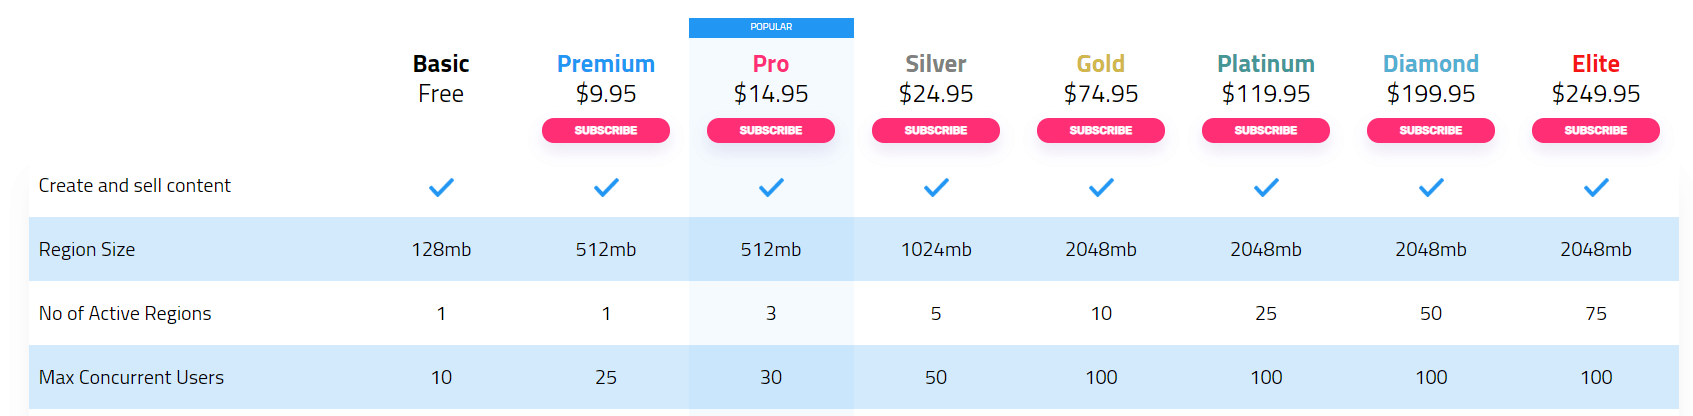Click the Pro column checkmark icon

pos(771,187)
